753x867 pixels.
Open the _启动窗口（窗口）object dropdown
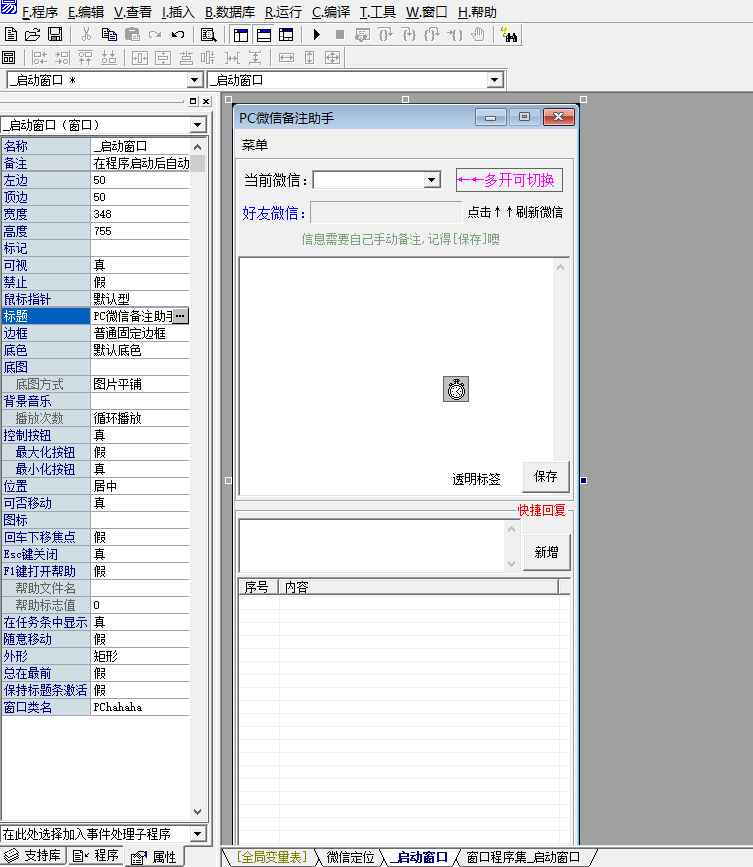coord(197,125)
